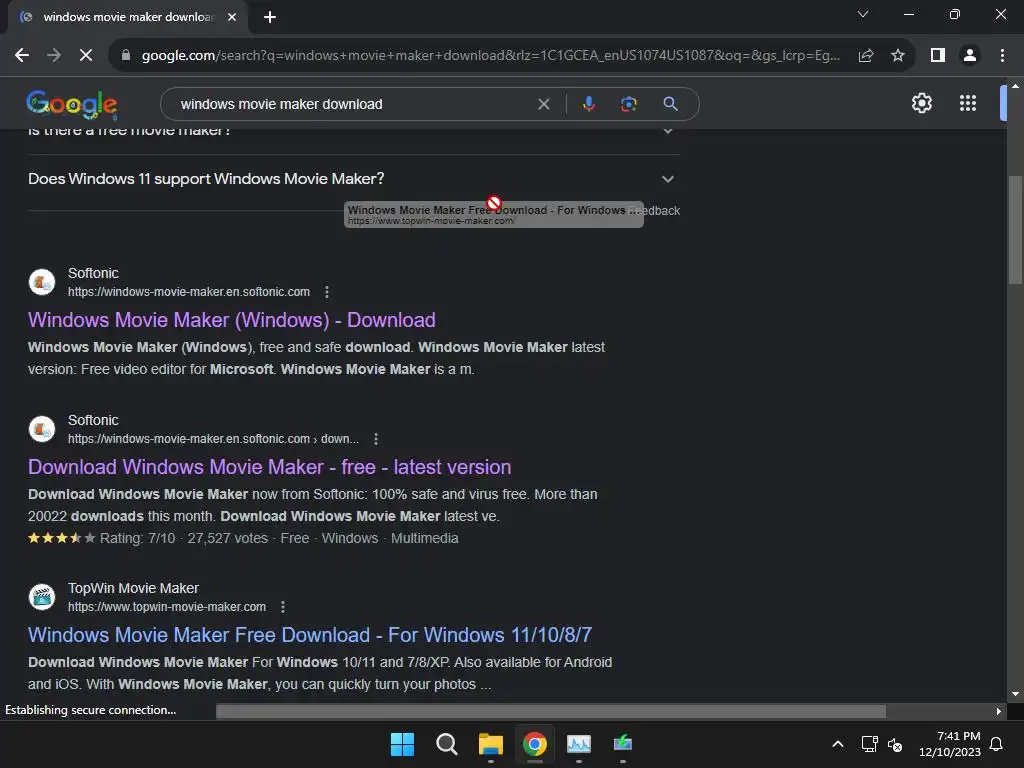Open Google apps grid
The width and height of the screenshot is (1024, 768).
[968, 103]
